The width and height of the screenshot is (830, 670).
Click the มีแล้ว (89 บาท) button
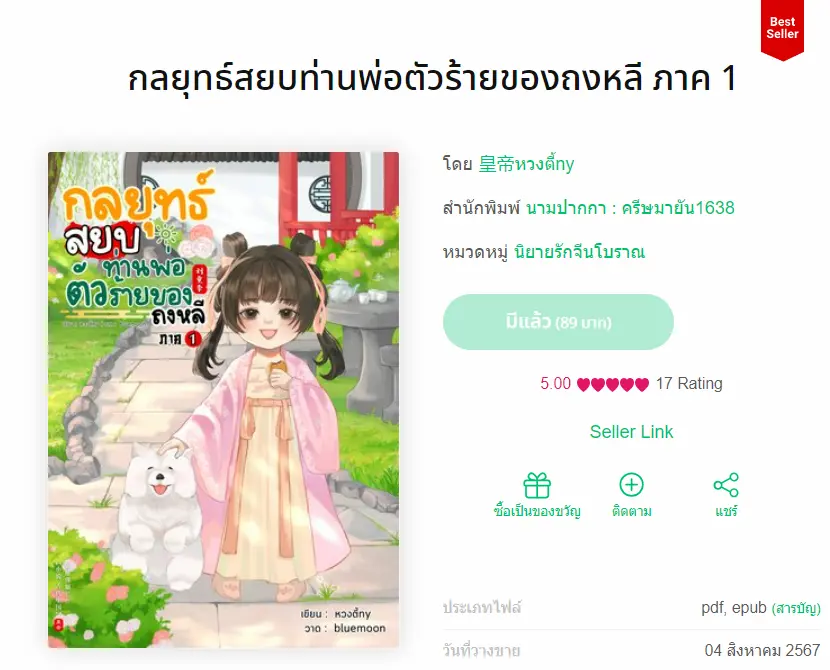558,322
